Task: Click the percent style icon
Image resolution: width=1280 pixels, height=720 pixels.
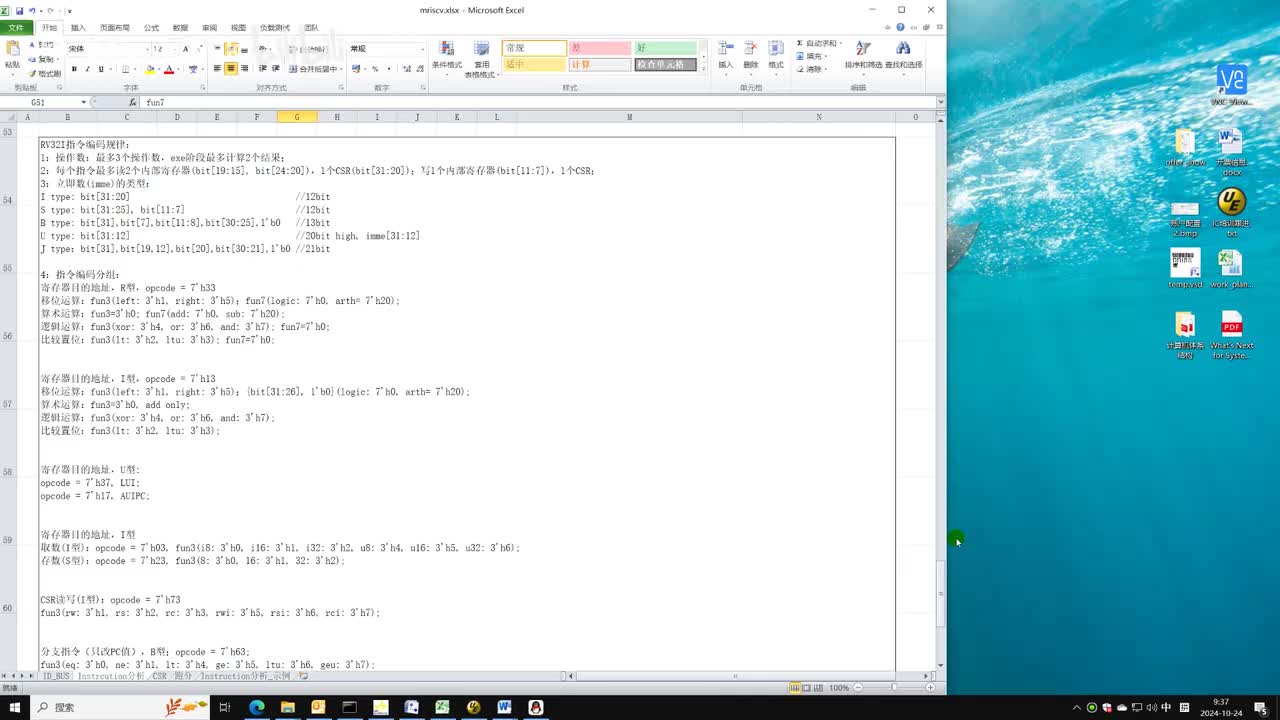Action: [x=375, y=69]
